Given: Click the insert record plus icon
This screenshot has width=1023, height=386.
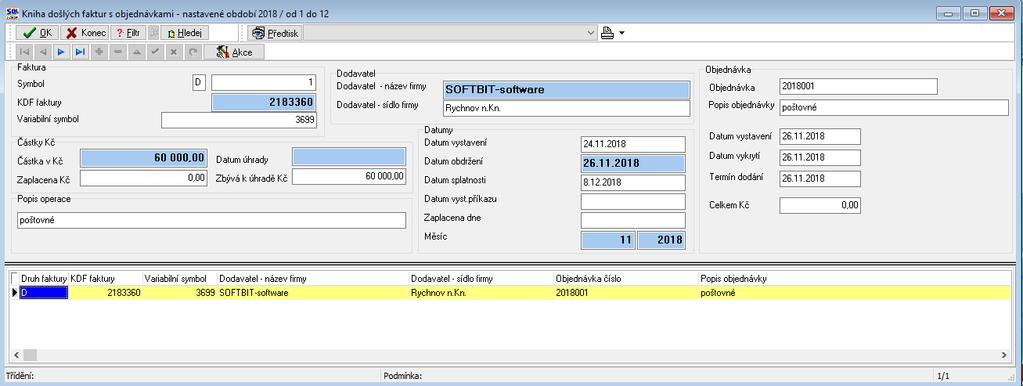Looking at the screenshot, I should point(99,52).
